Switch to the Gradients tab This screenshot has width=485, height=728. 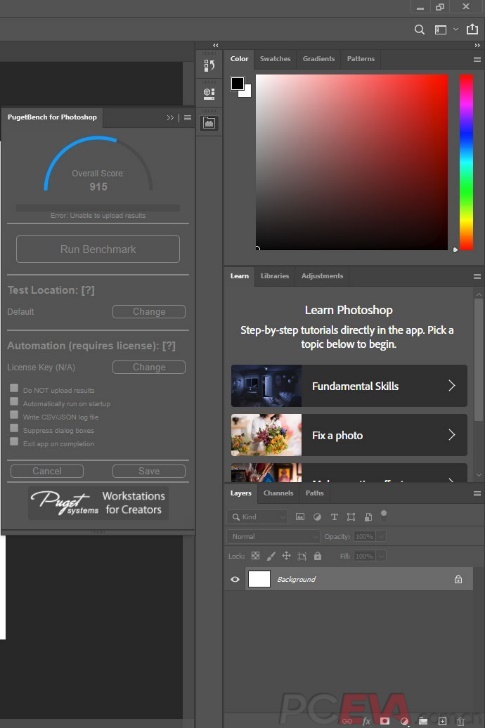pos(318,58)
